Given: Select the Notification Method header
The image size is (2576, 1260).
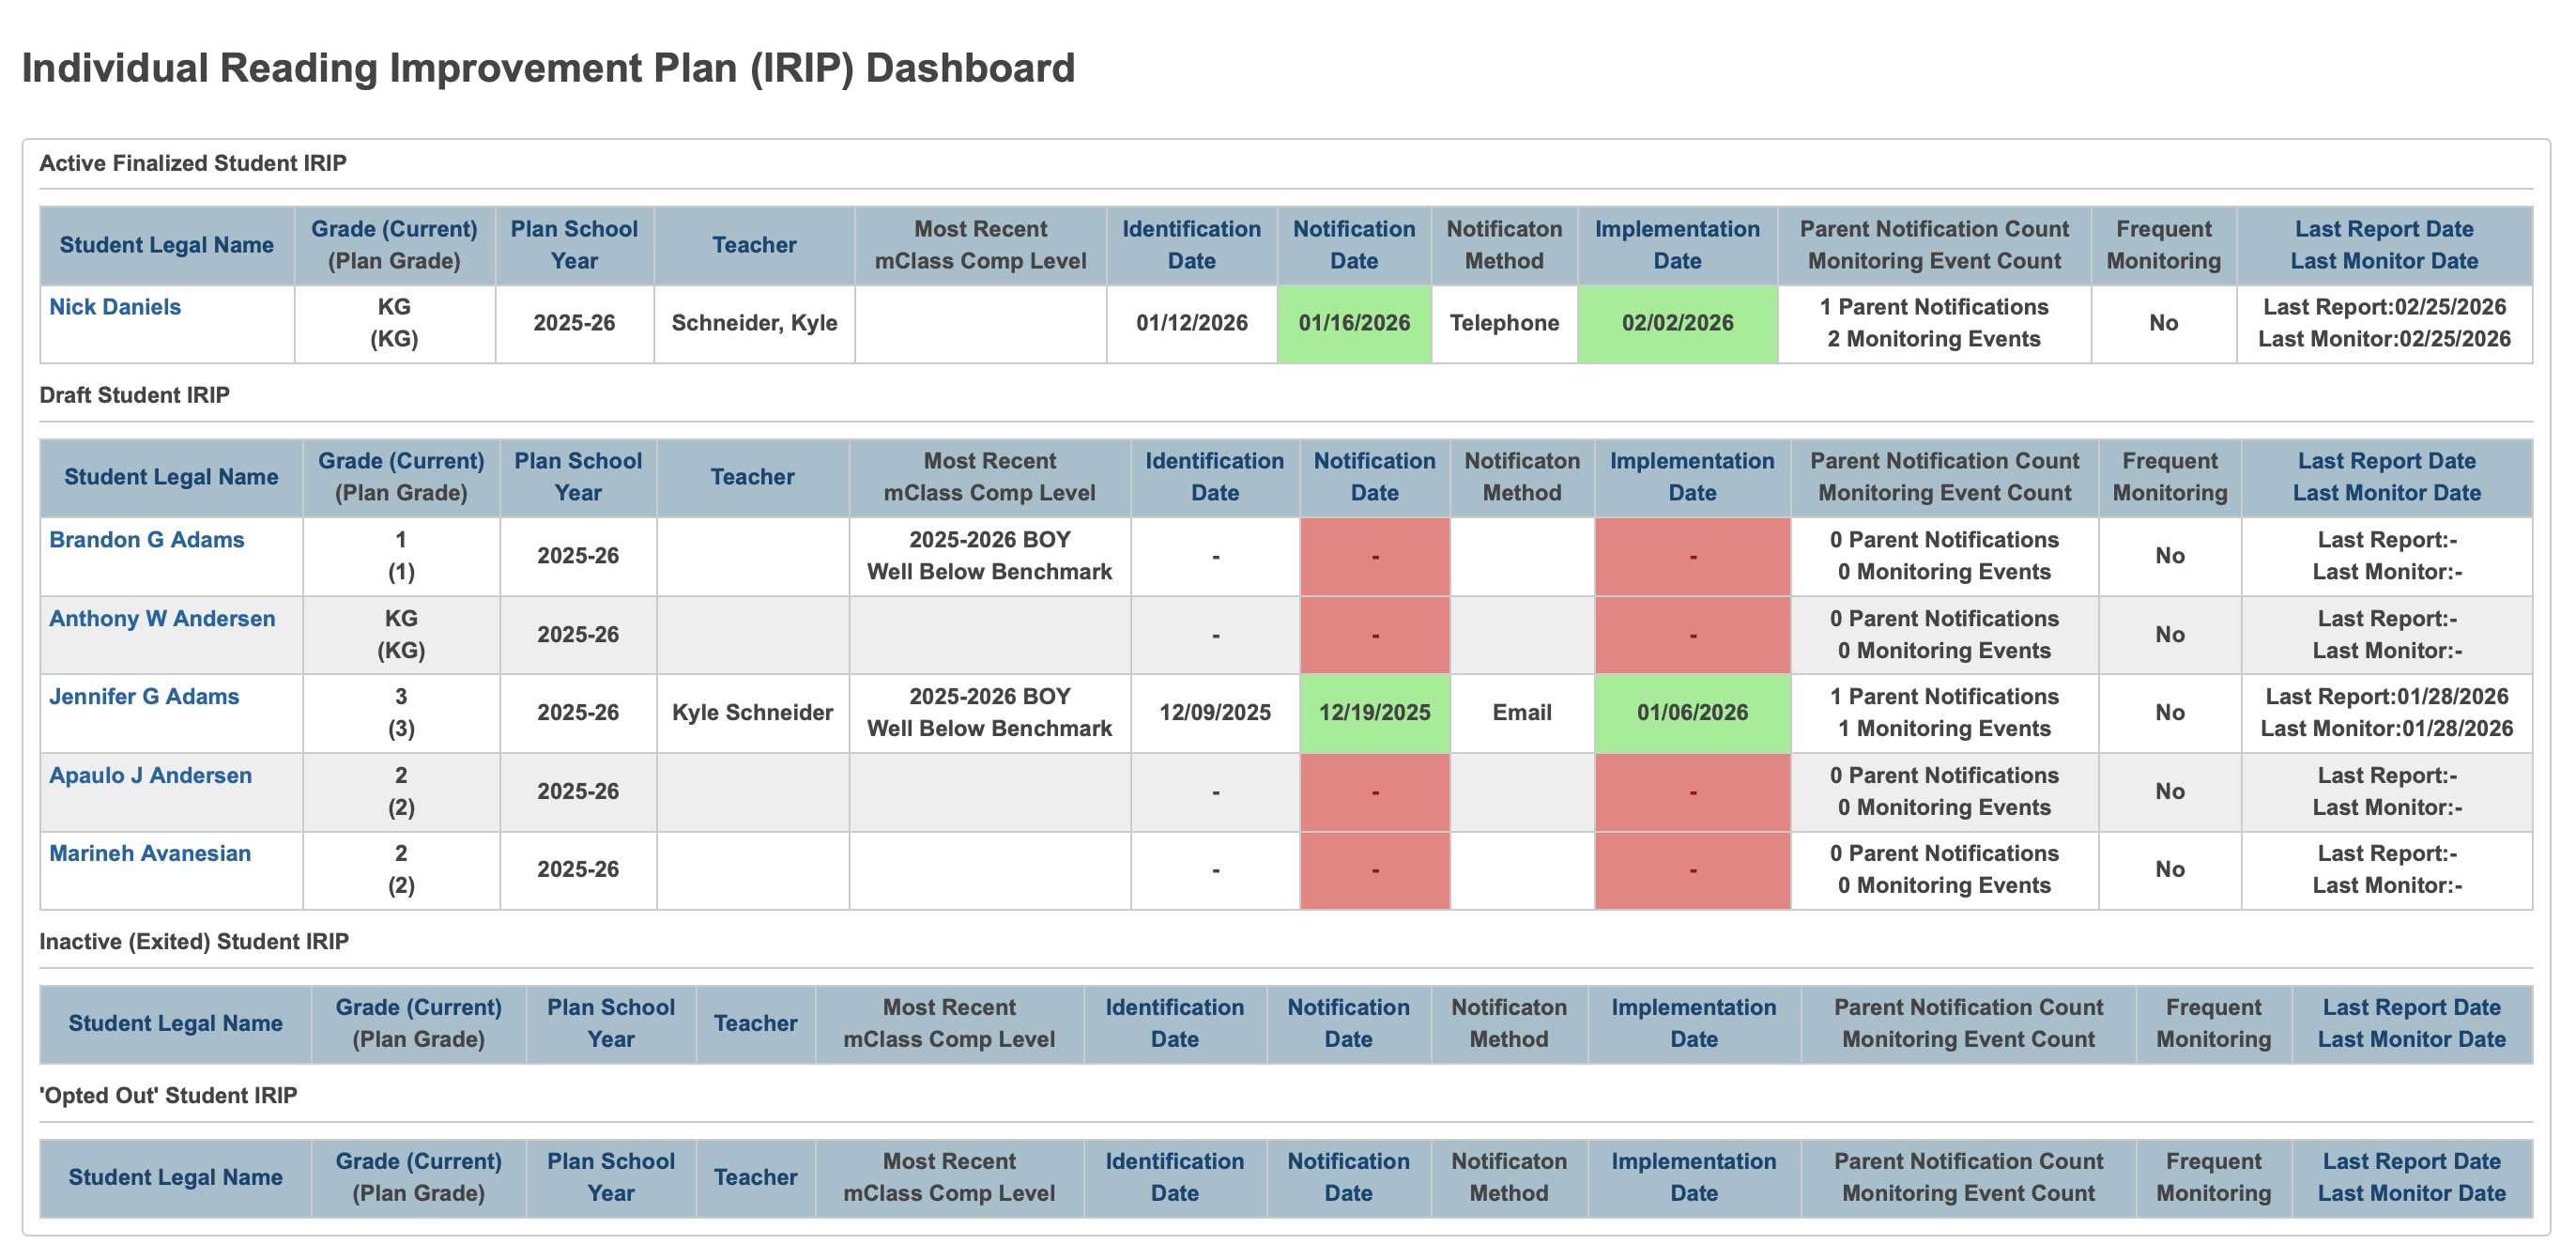Looking at the screenshot, I should [1521, 477].
